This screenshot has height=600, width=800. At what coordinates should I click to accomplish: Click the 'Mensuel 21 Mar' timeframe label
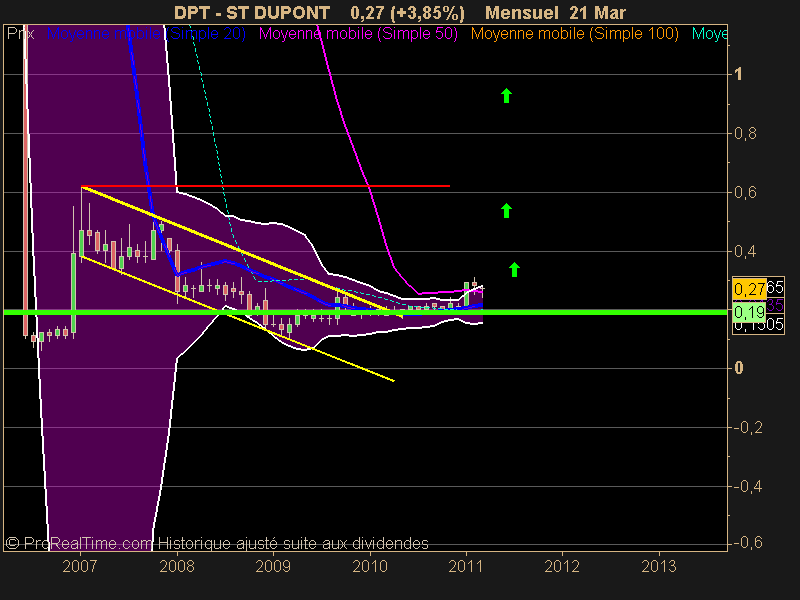click(555, 12)
